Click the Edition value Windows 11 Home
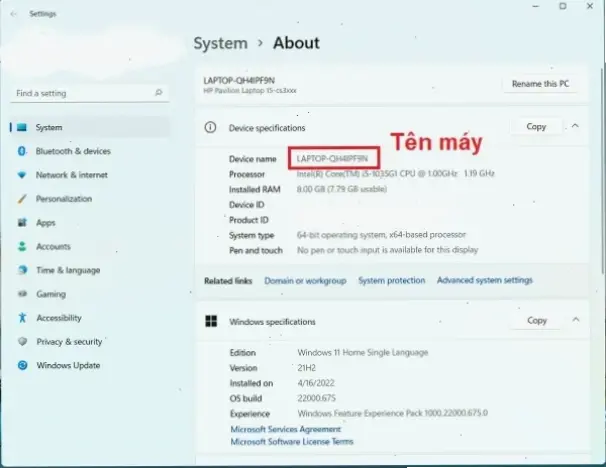The width and height of the screenshot is (606, 468). (x=363, y=352)
